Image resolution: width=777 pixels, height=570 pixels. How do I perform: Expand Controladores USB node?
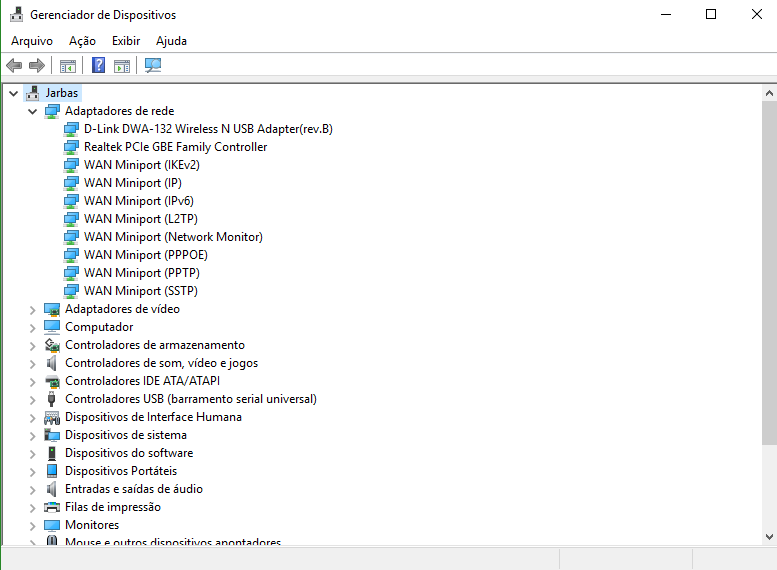33,400
